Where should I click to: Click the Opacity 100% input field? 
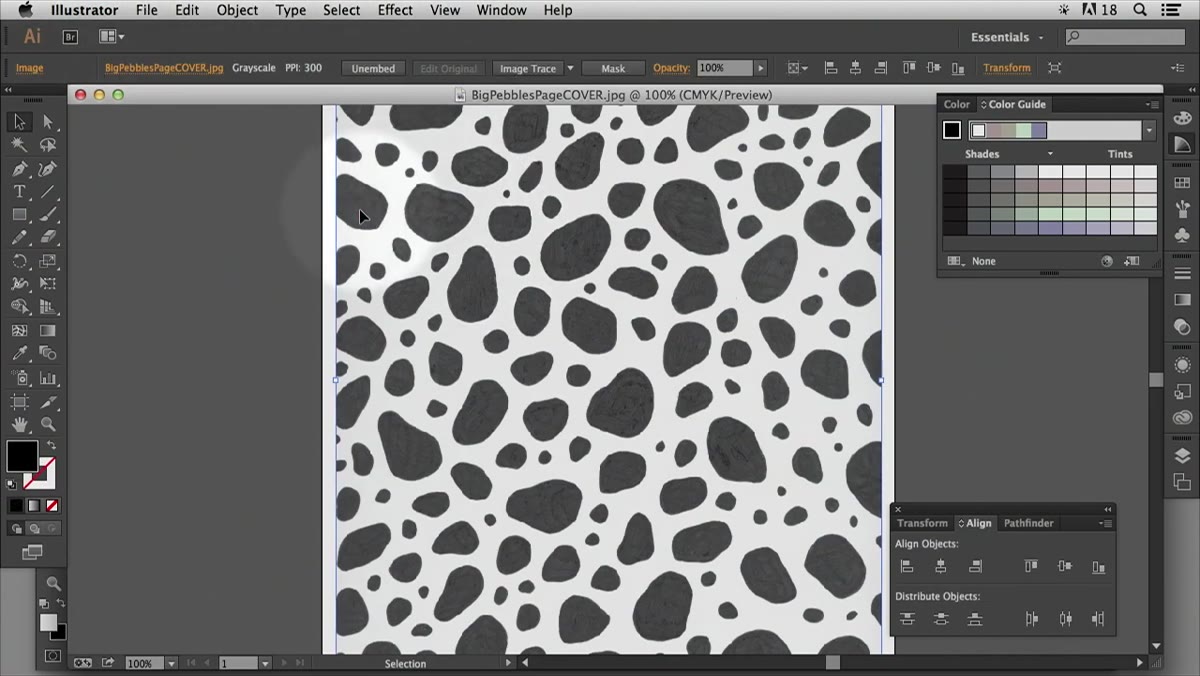[x=725, y=68]
